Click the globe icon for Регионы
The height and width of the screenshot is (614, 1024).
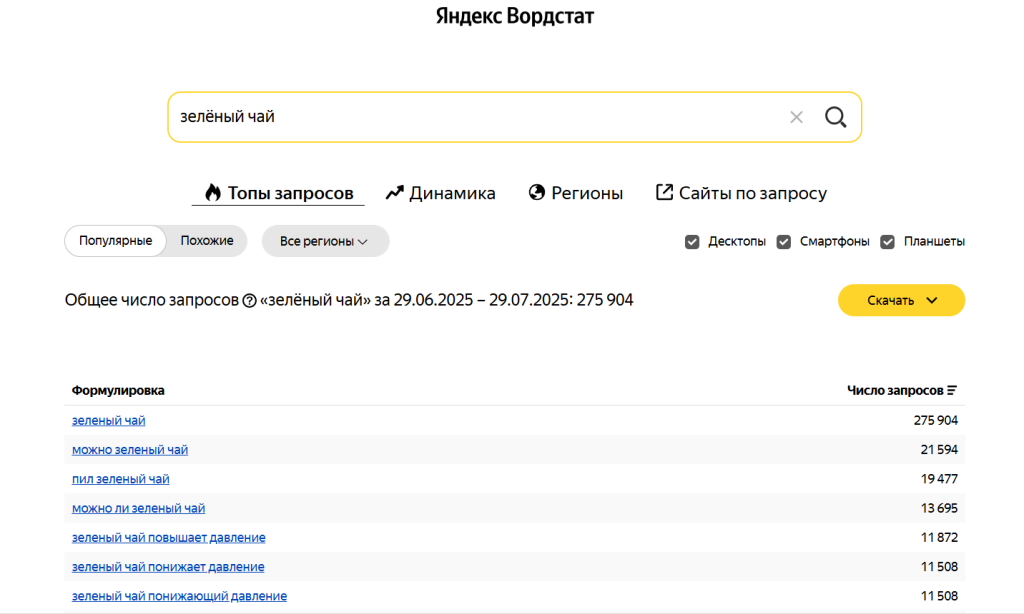tap(537, 193)
